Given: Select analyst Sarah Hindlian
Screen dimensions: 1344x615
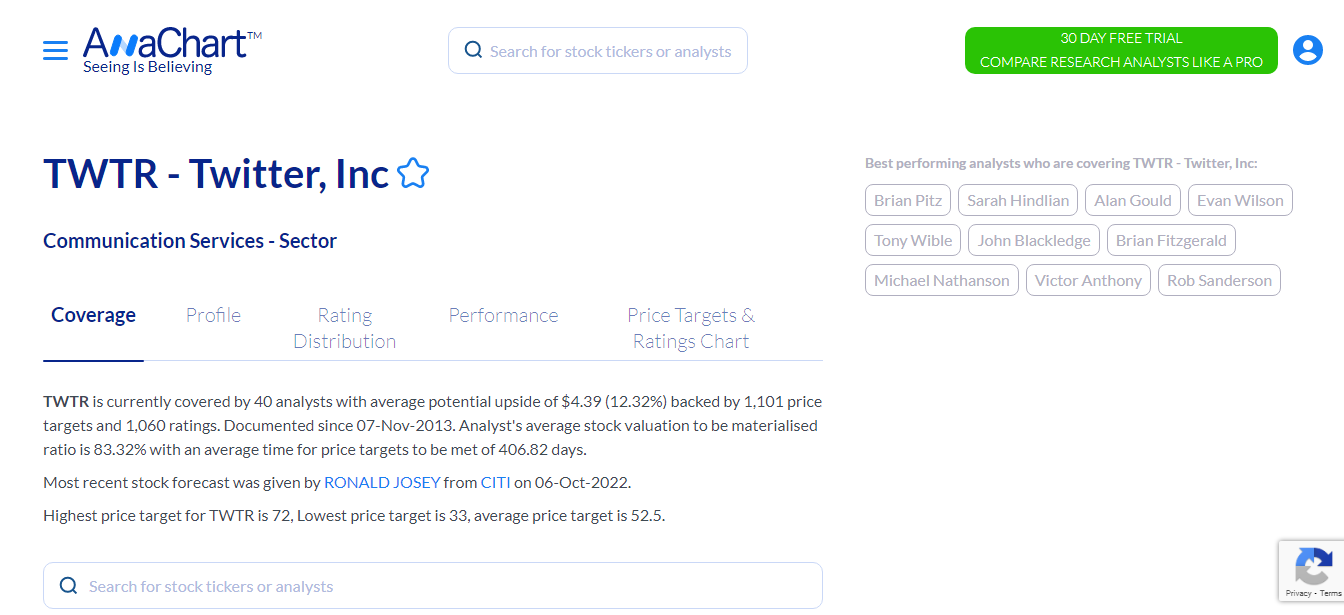Looking at the screenshot, I should click(x=1017, y=199).
